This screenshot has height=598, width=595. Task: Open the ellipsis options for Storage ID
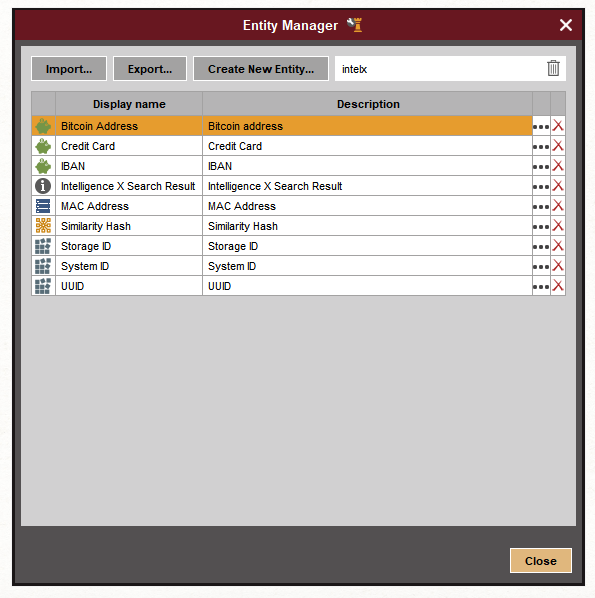pyautogui.click(x=541, y=246)
